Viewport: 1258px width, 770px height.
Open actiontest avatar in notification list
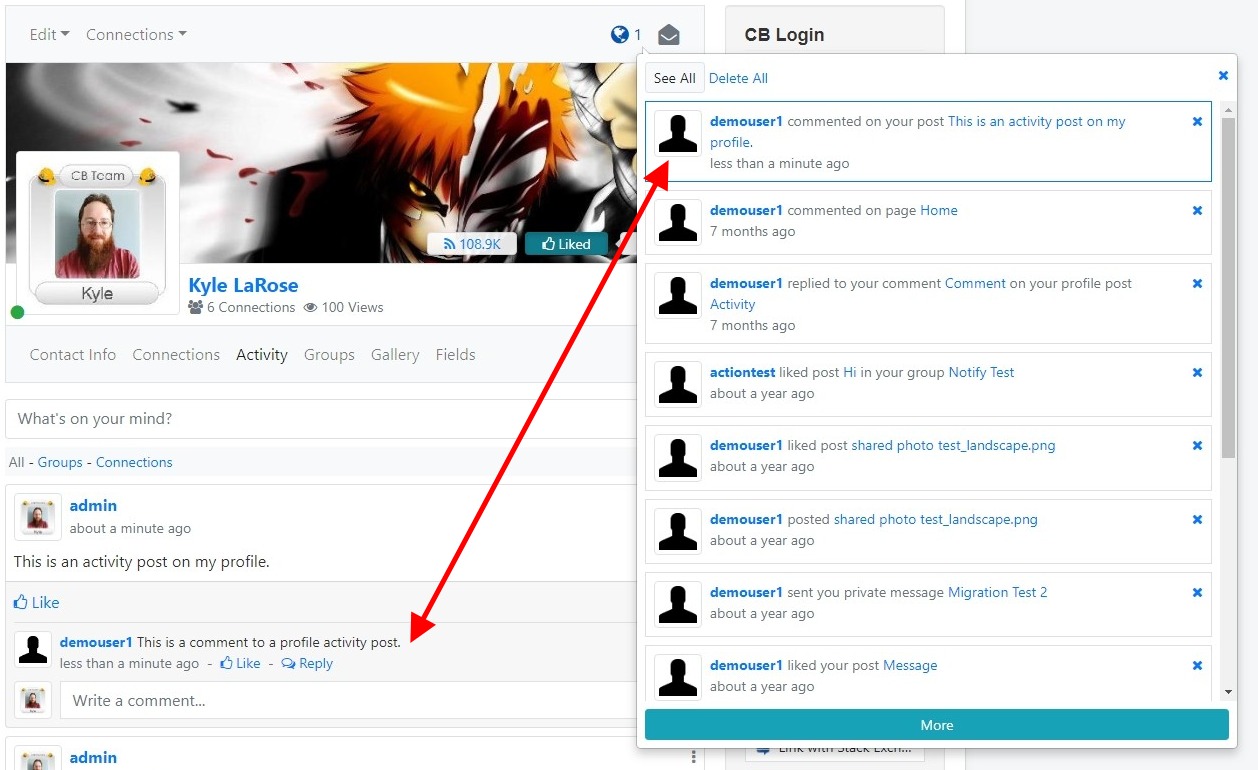point(678,384)
